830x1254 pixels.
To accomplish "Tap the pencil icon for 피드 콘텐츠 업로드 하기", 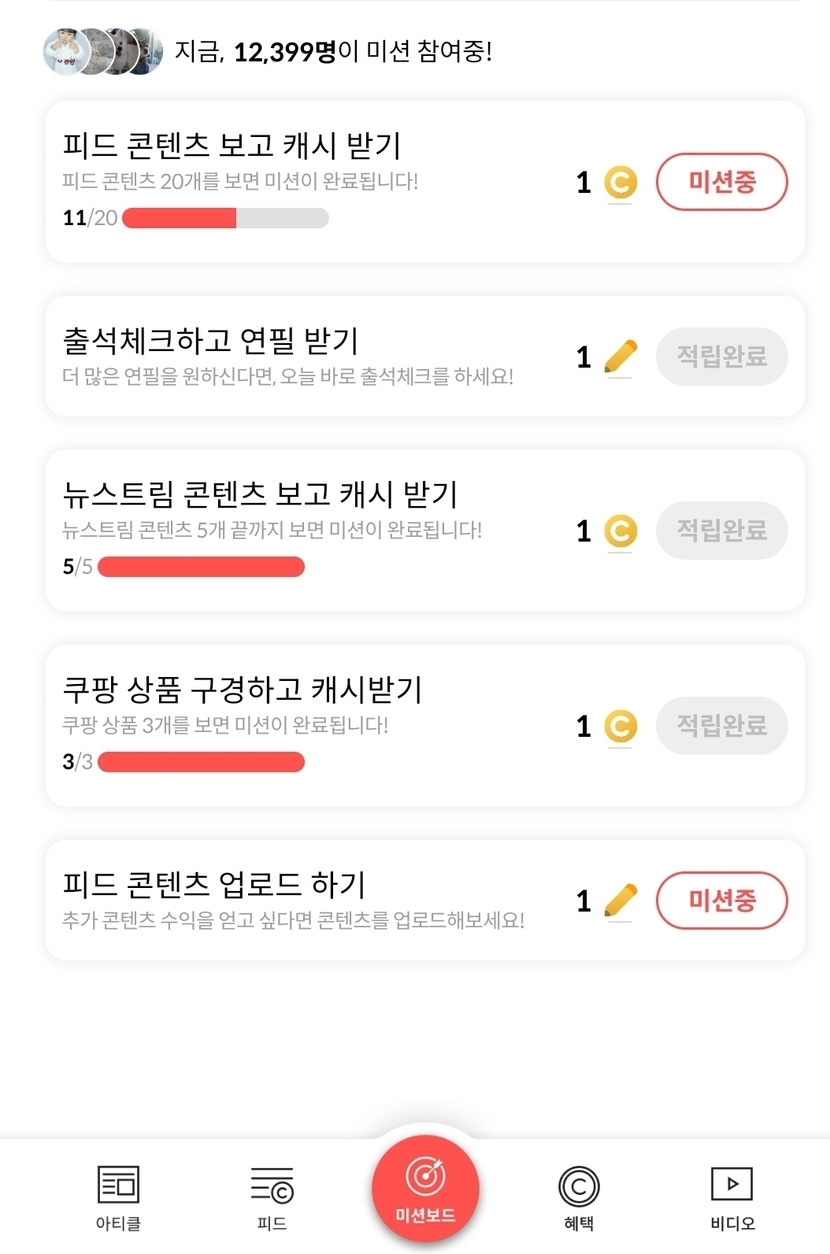I will pyautogui.click(x=620, y=901).
